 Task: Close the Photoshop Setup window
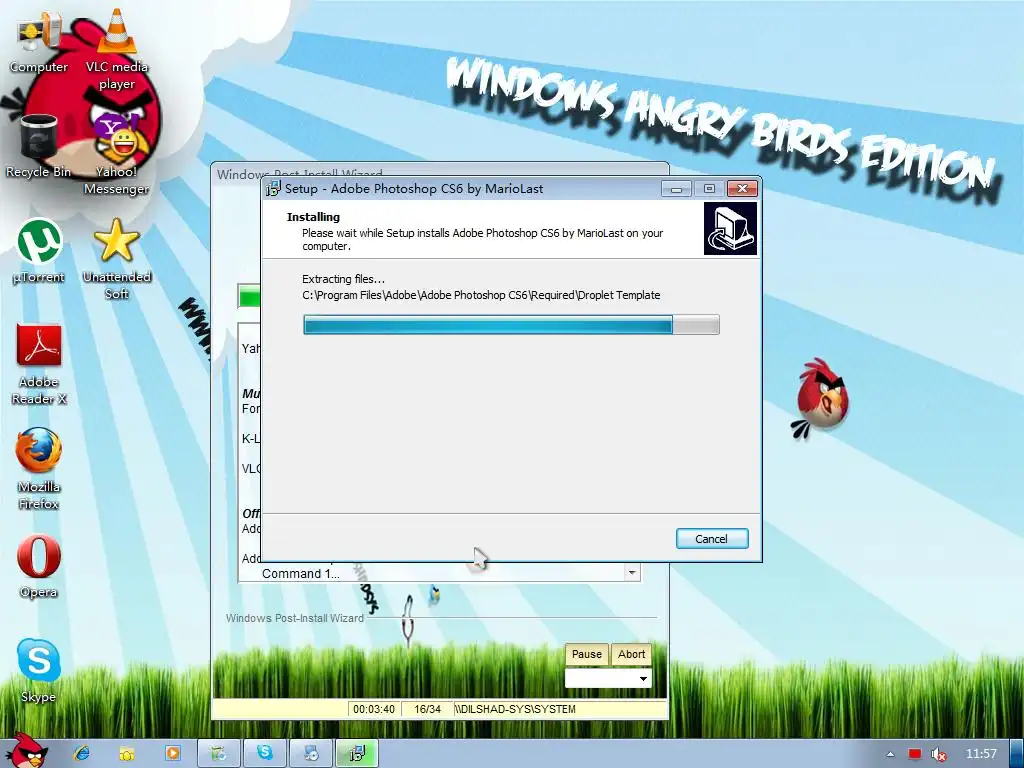pyautogui.click(x=743, y=189)
